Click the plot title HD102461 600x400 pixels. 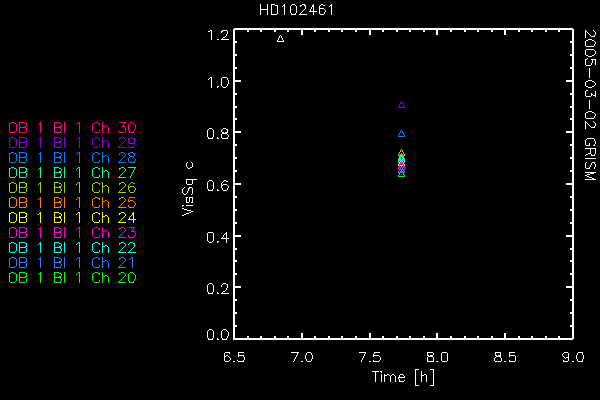coord(297,10)
